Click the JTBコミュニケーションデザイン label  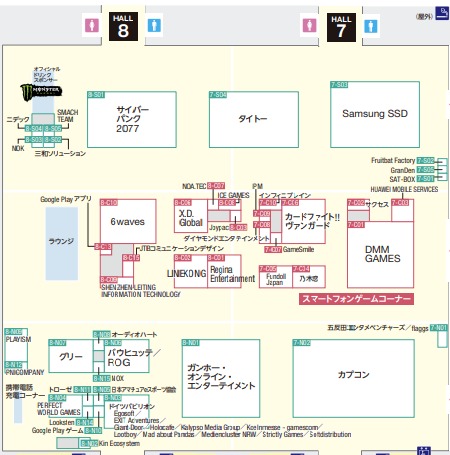(x=182, y=248)
